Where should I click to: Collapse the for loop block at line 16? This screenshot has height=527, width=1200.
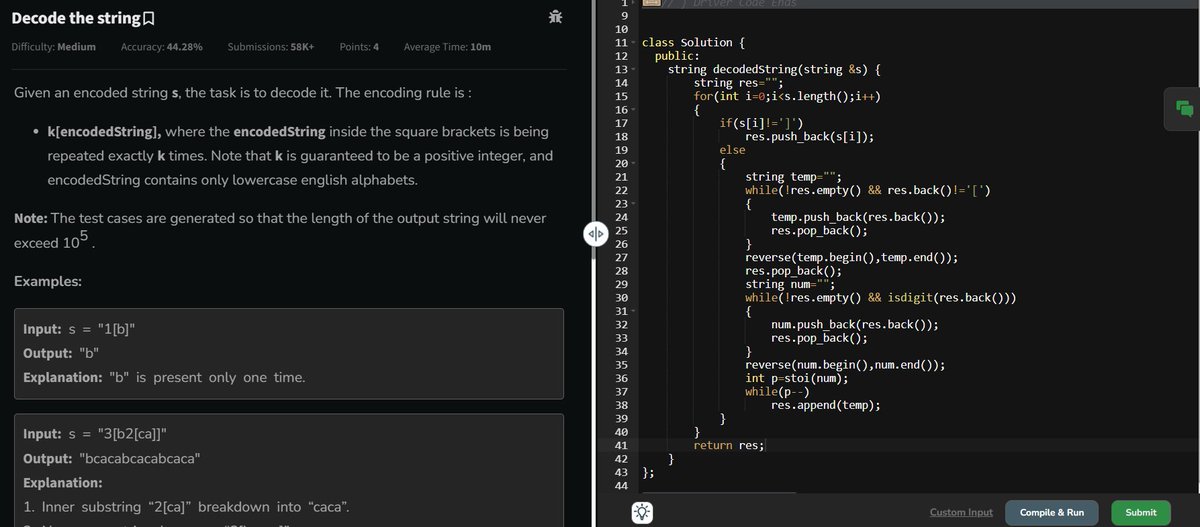[634, 109]
